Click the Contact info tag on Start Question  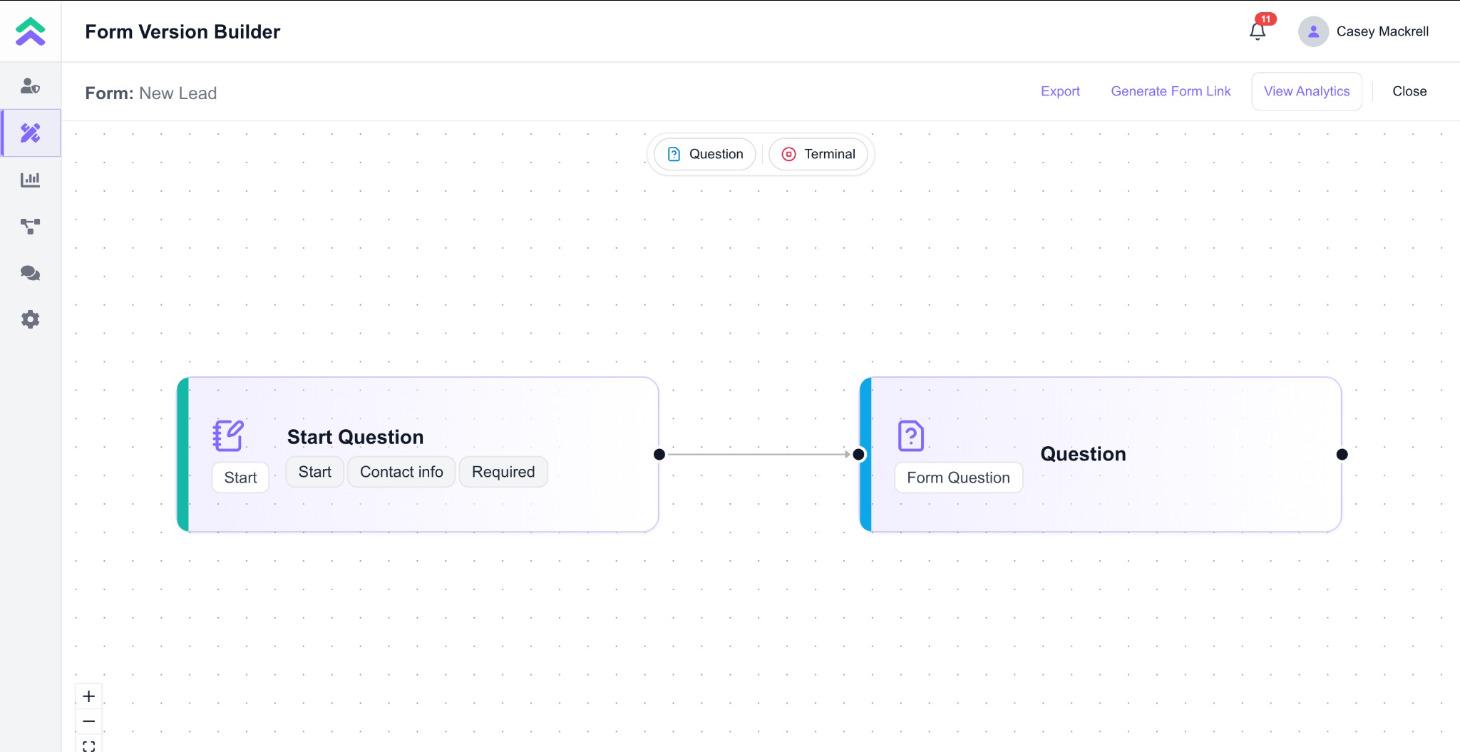[x=401, y=471]
